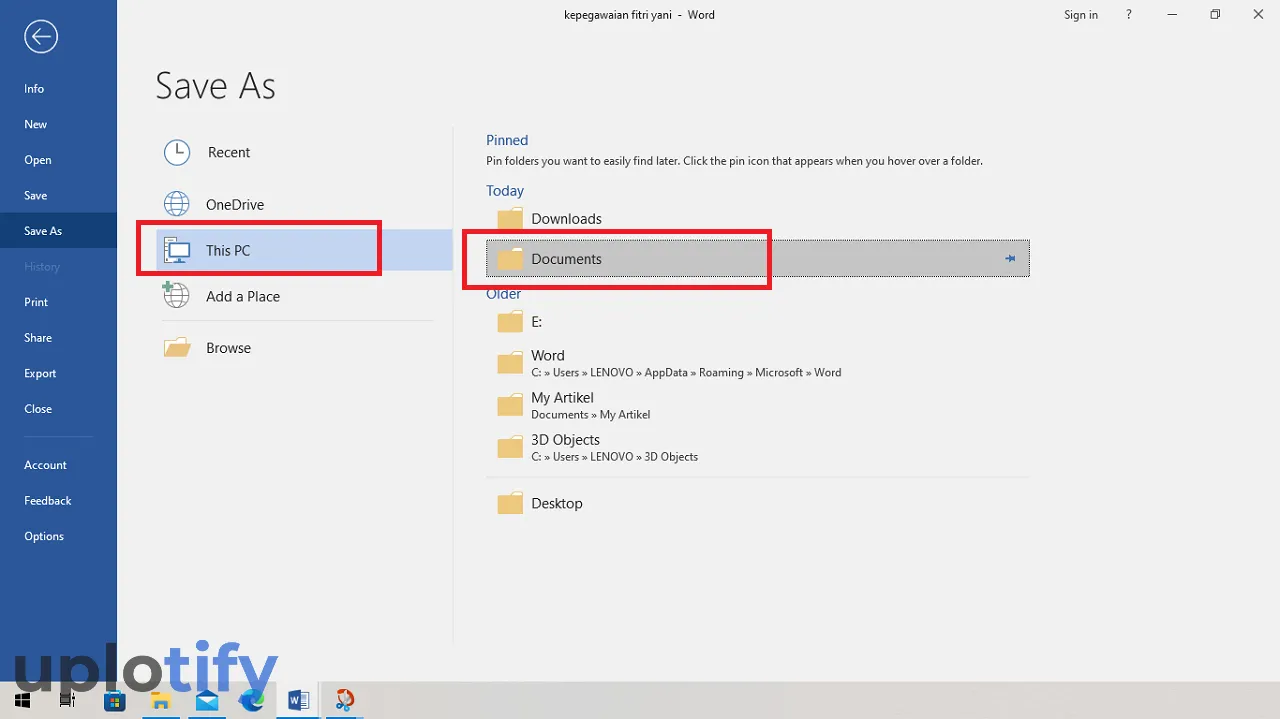The image size is (1280, 719).
Task: Open Word Options
Action: click(44, 536)
